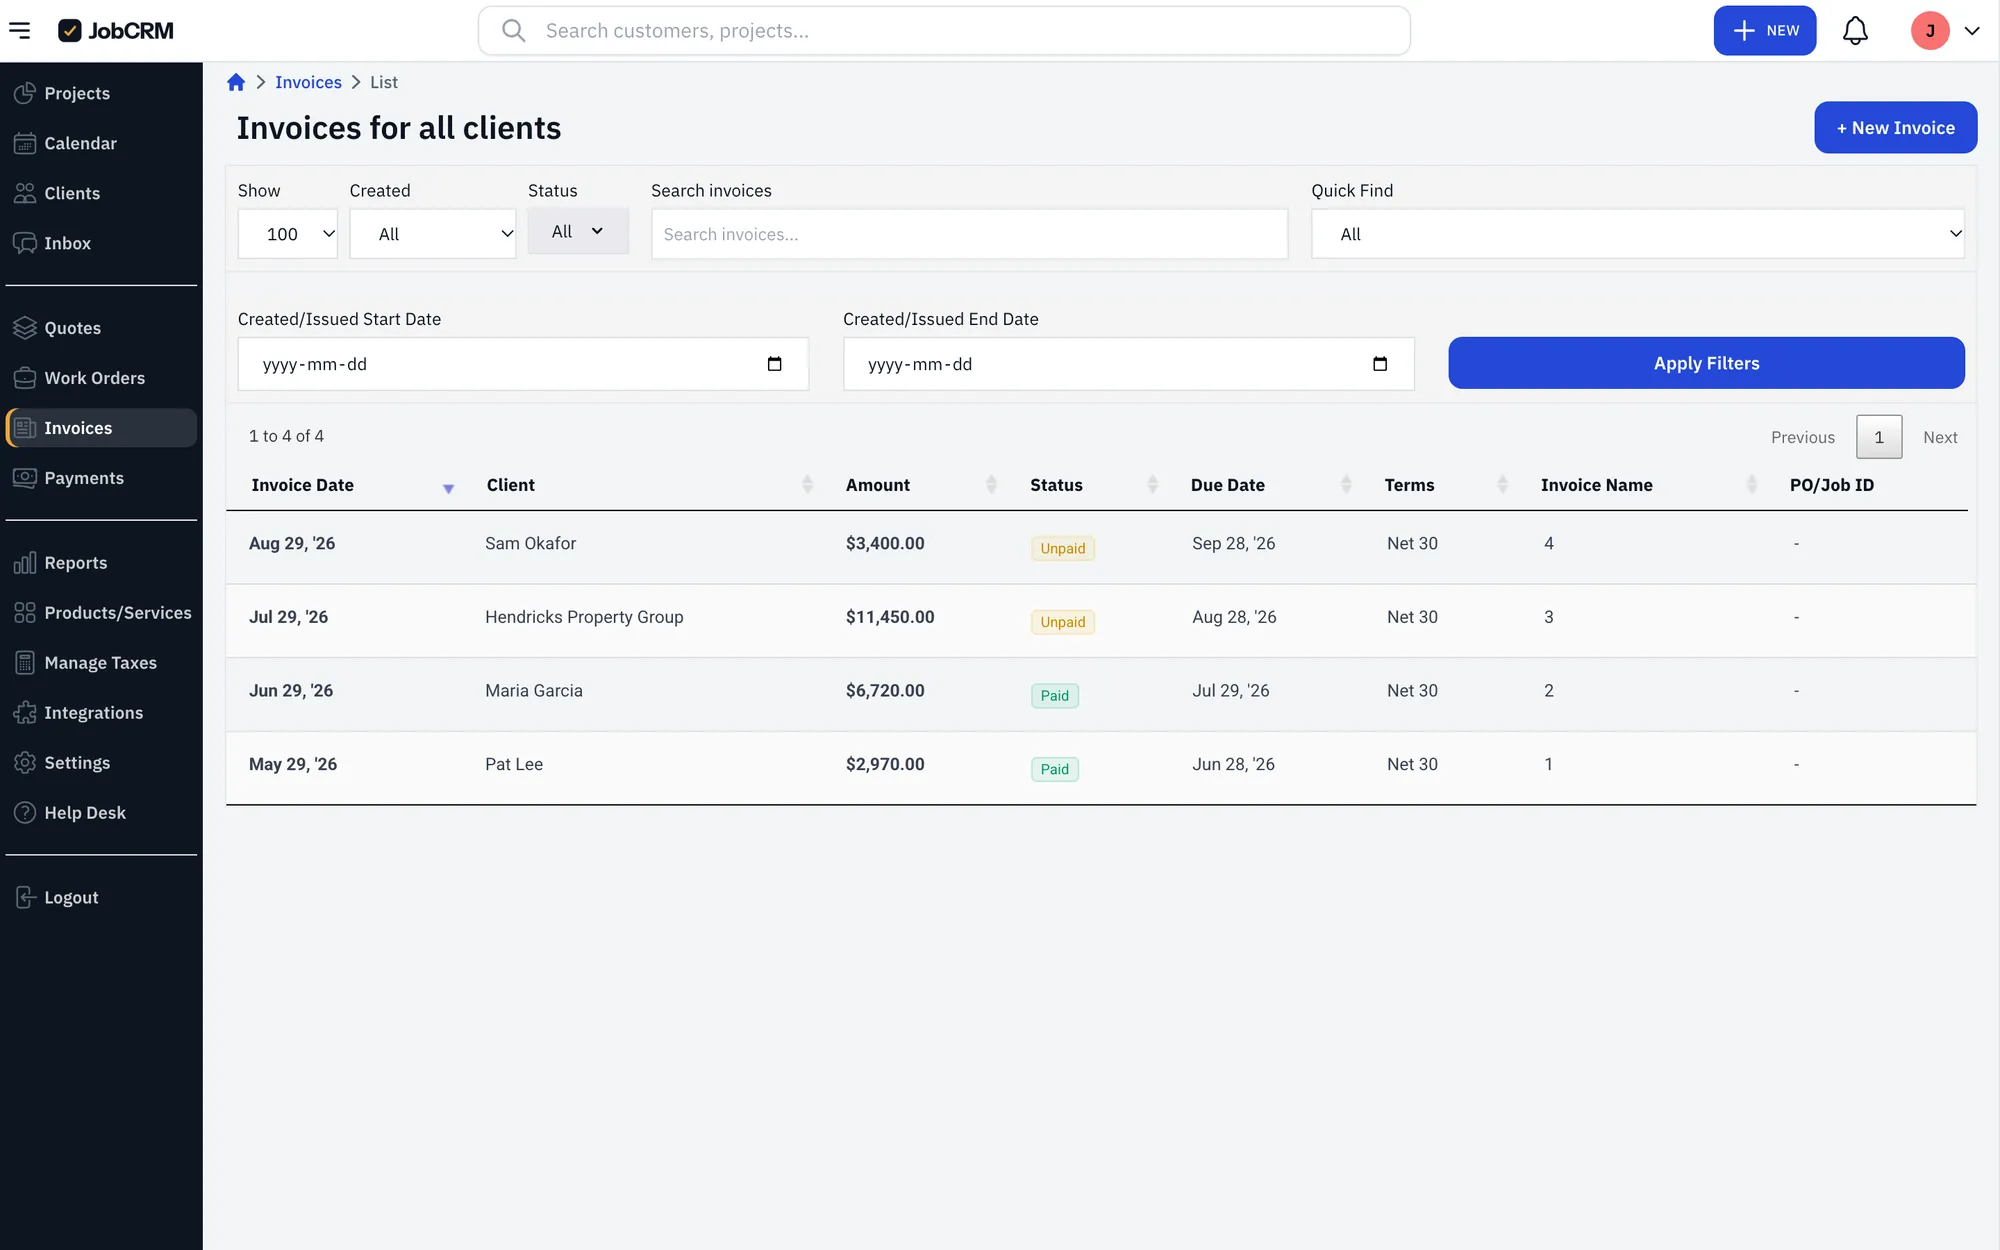Open the Created filter dropdown
This screenshot has width=2000, height=1250.
(x=433, y=234)
